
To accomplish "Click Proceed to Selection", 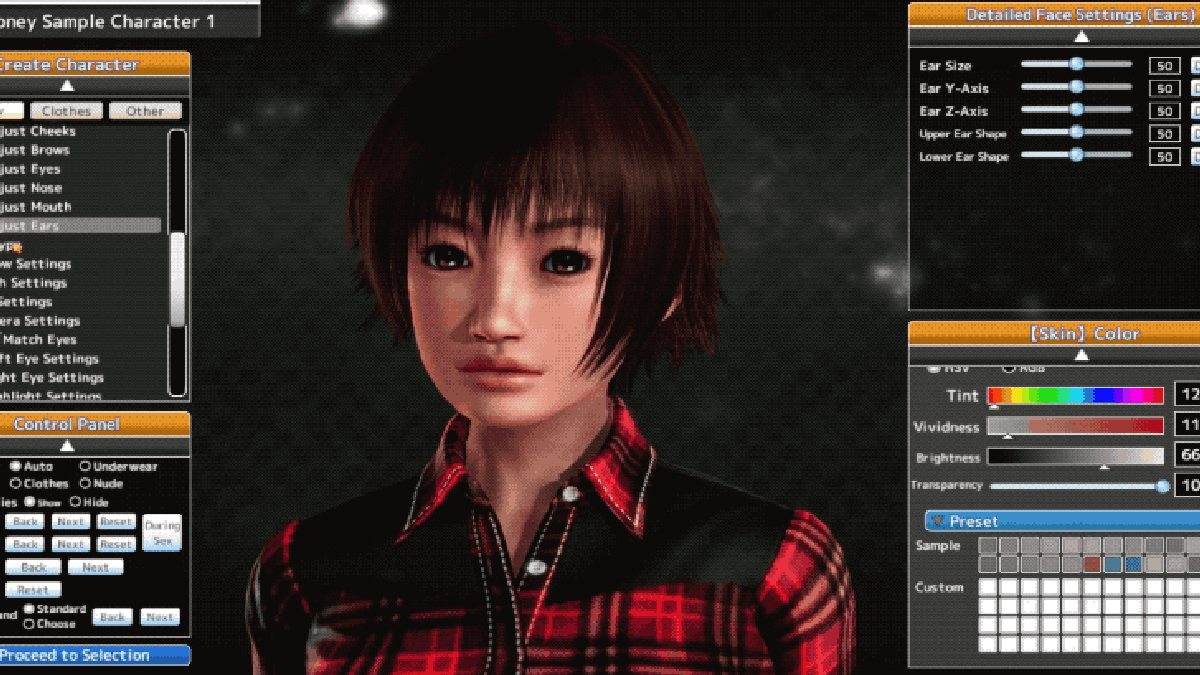I will click(95, 655).
